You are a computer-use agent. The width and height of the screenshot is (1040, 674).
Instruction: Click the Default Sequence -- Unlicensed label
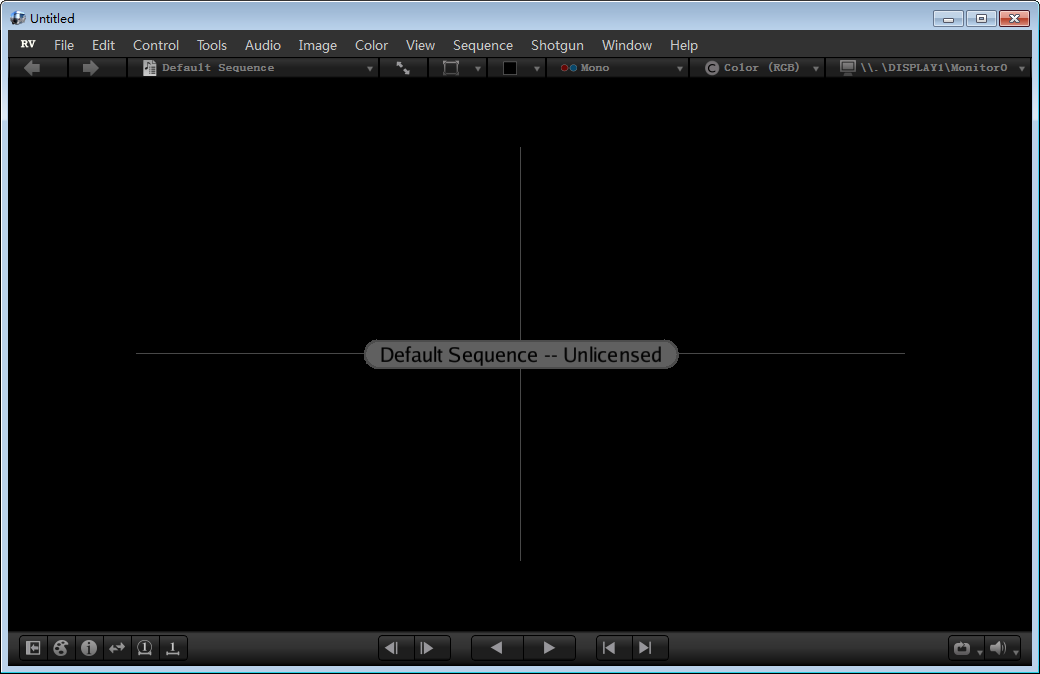click(521, 354)
